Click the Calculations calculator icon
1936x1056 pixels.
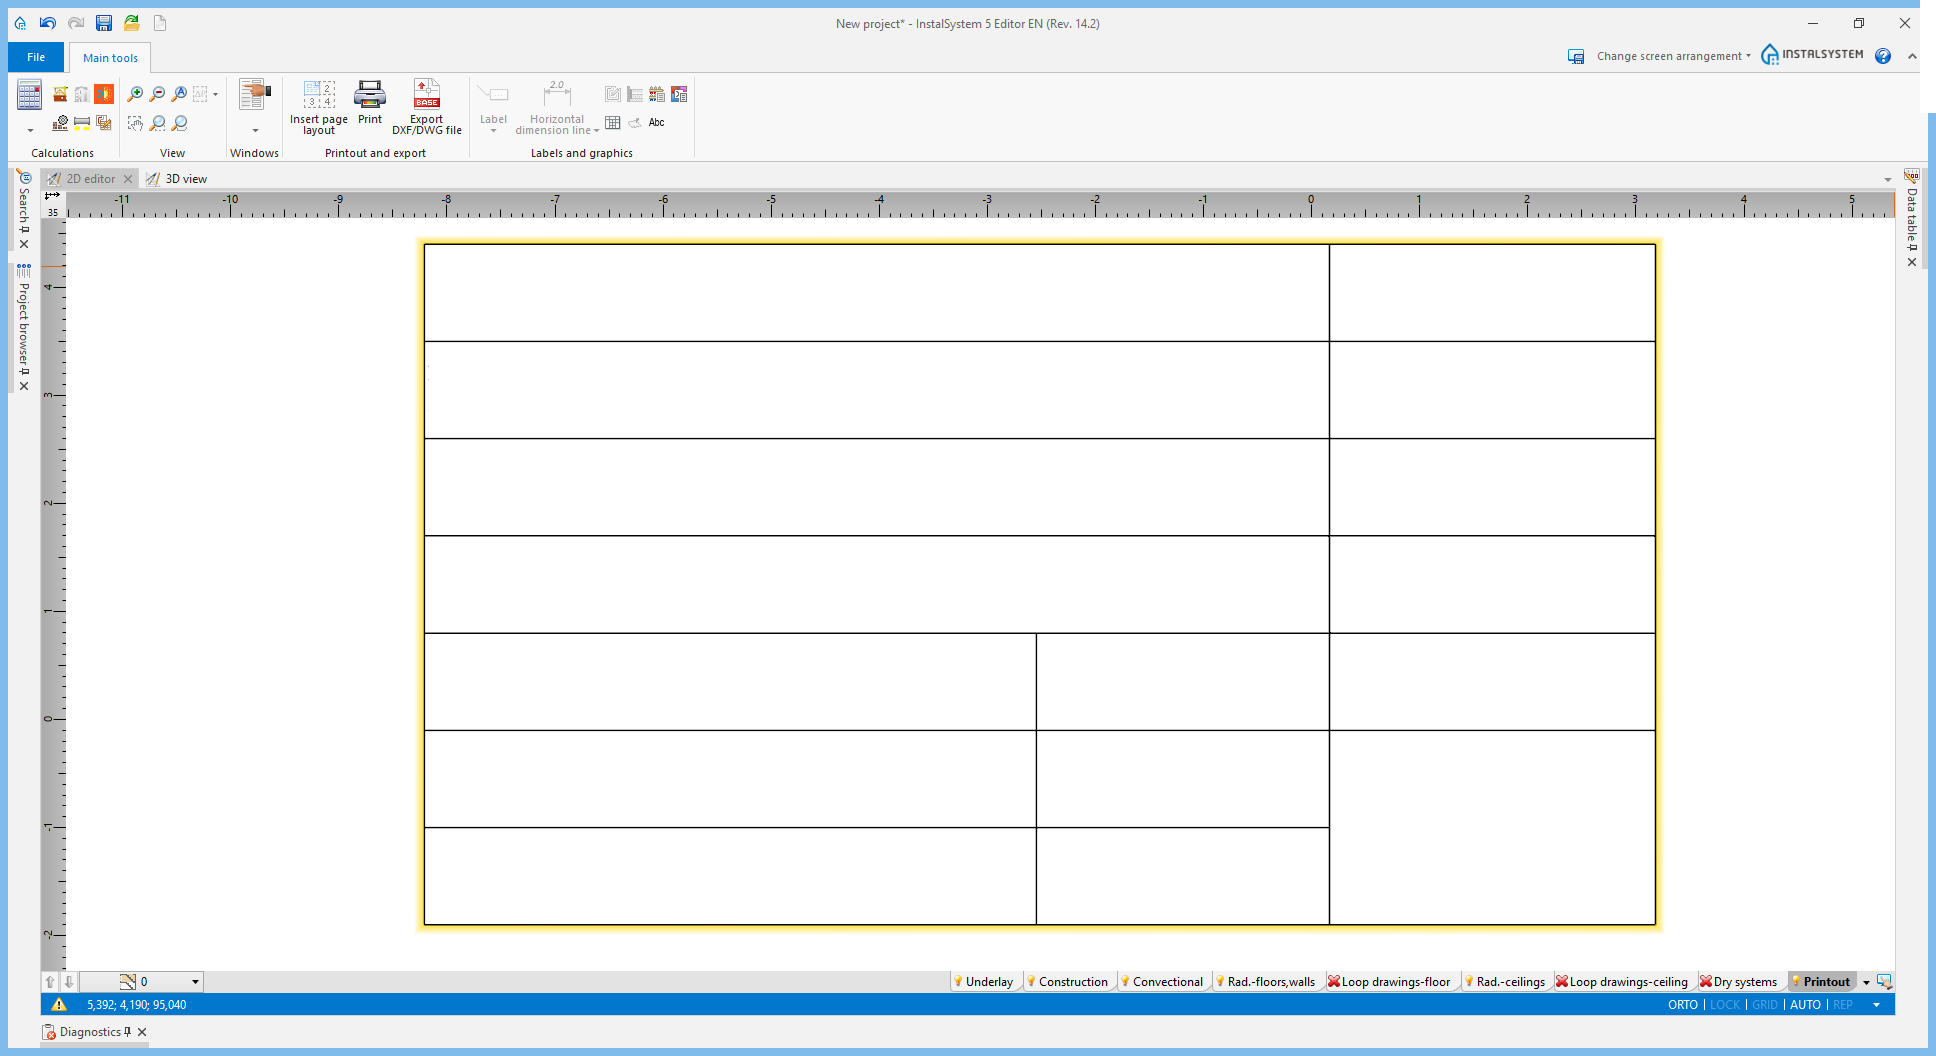(29, 95)
